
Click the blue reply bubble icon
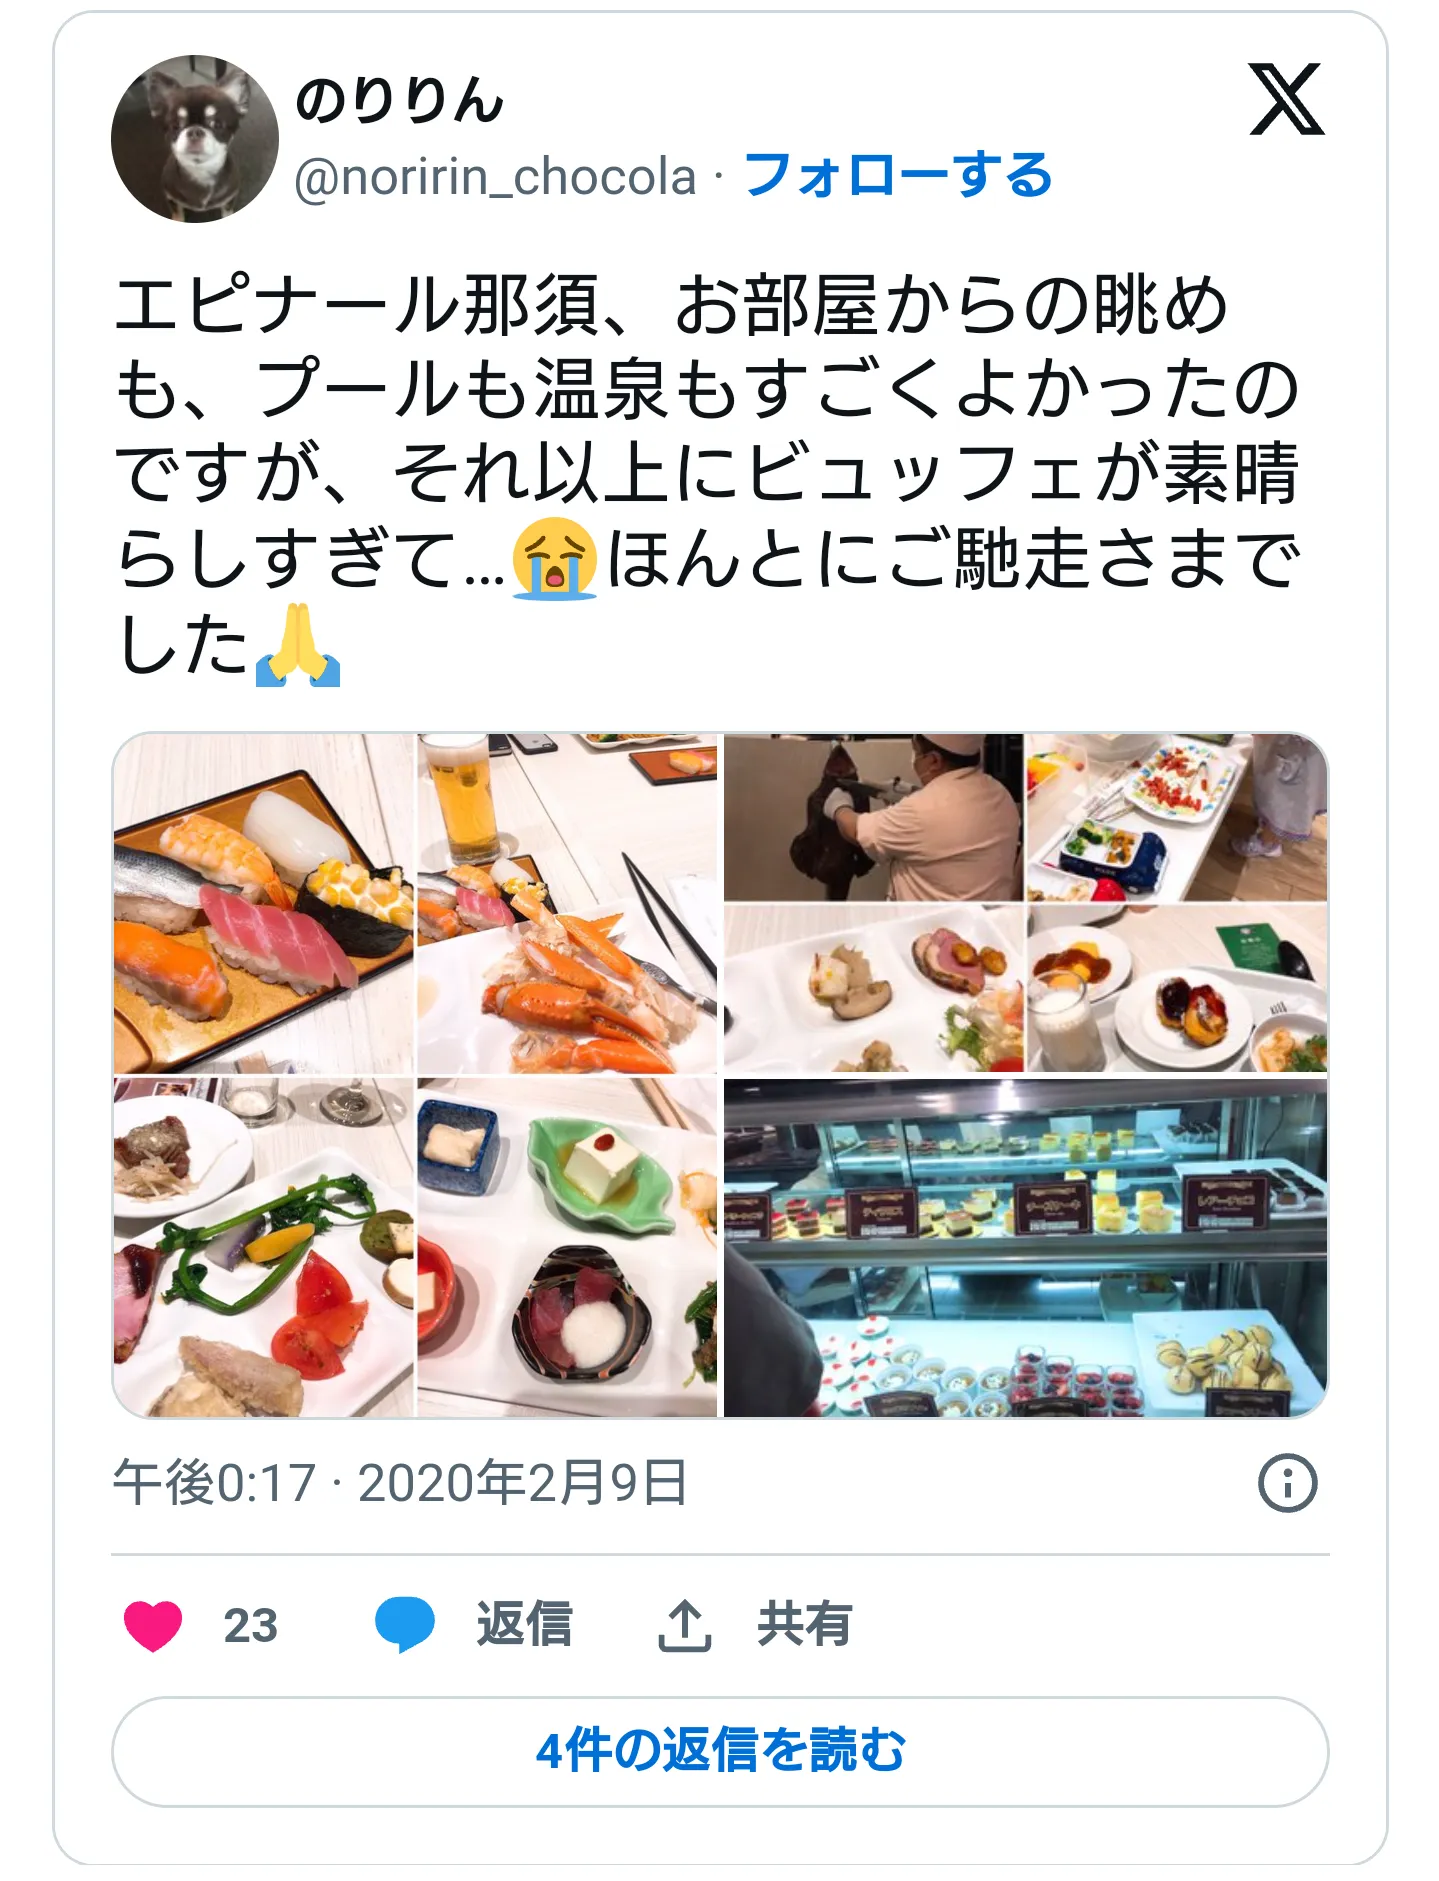point(405,1625)
